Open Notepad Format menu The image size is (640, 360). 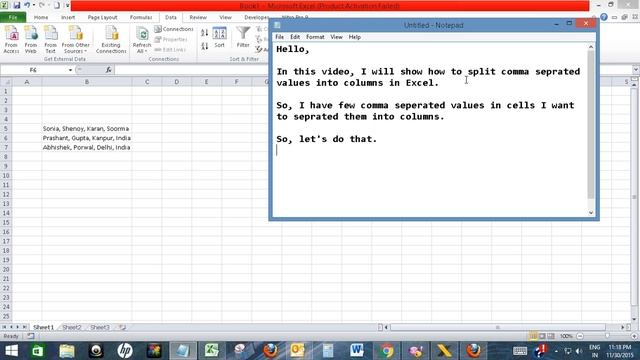click(x=315, y=37)
